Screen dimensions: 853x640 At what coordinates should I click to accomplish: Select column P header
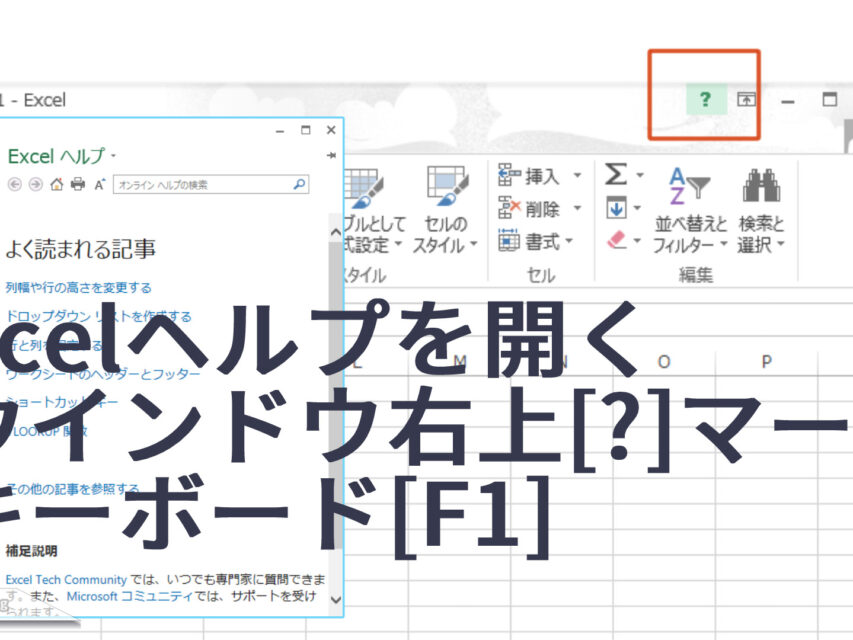767,361
